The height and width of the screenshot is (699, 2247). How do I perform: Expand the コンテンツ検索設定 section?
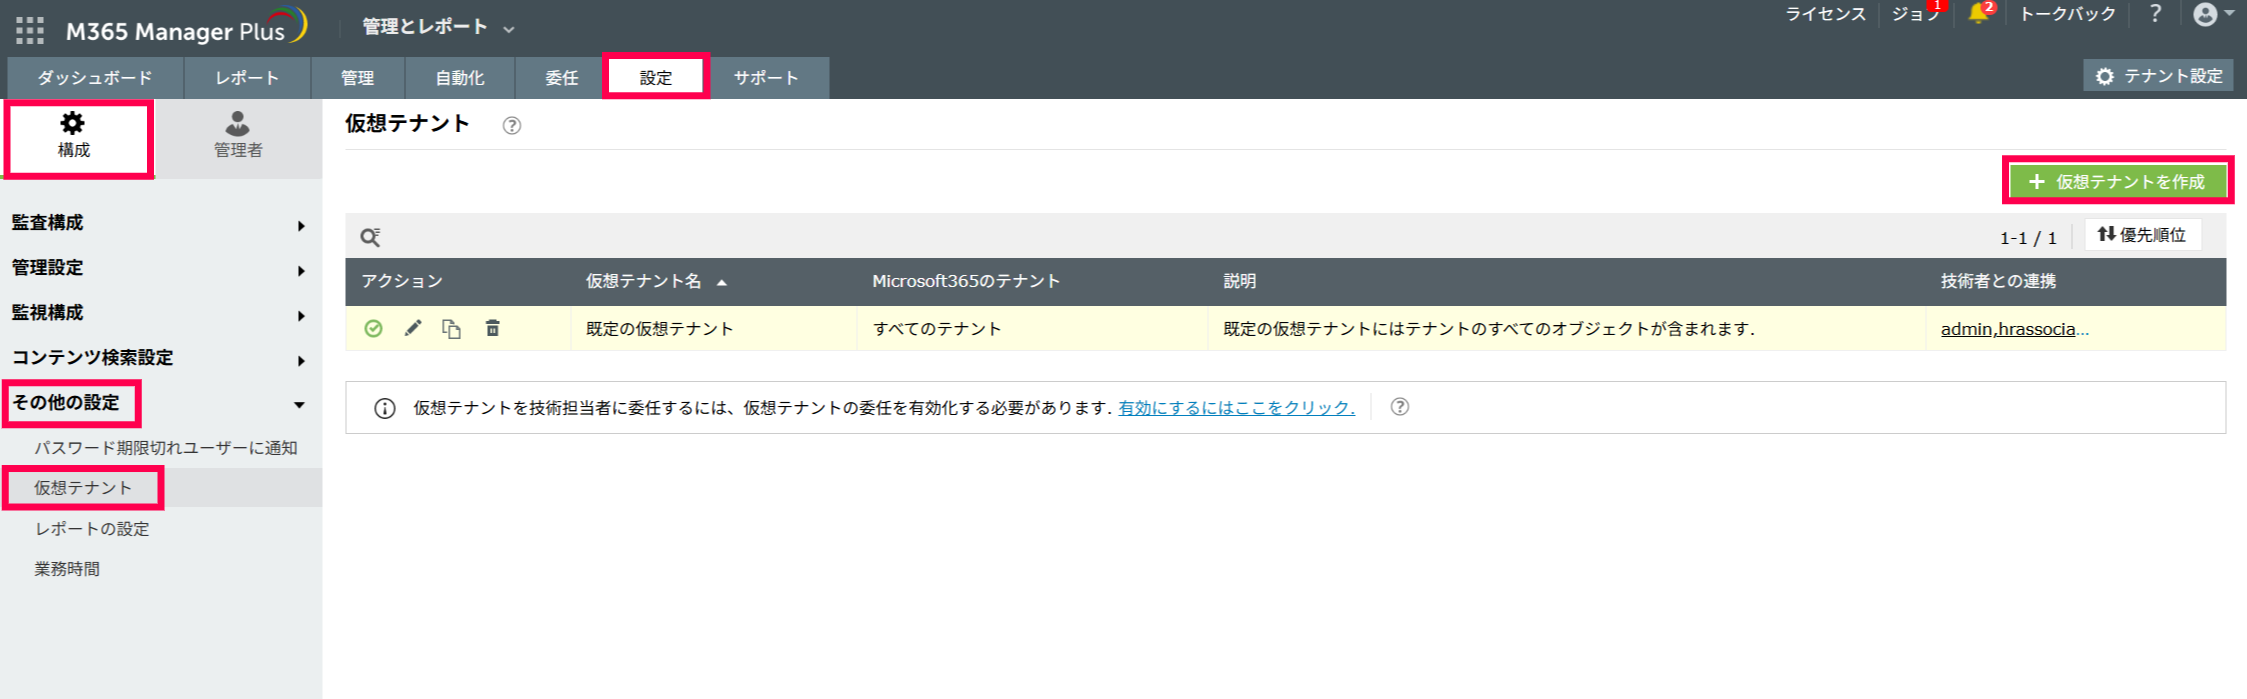pos(160,358)
